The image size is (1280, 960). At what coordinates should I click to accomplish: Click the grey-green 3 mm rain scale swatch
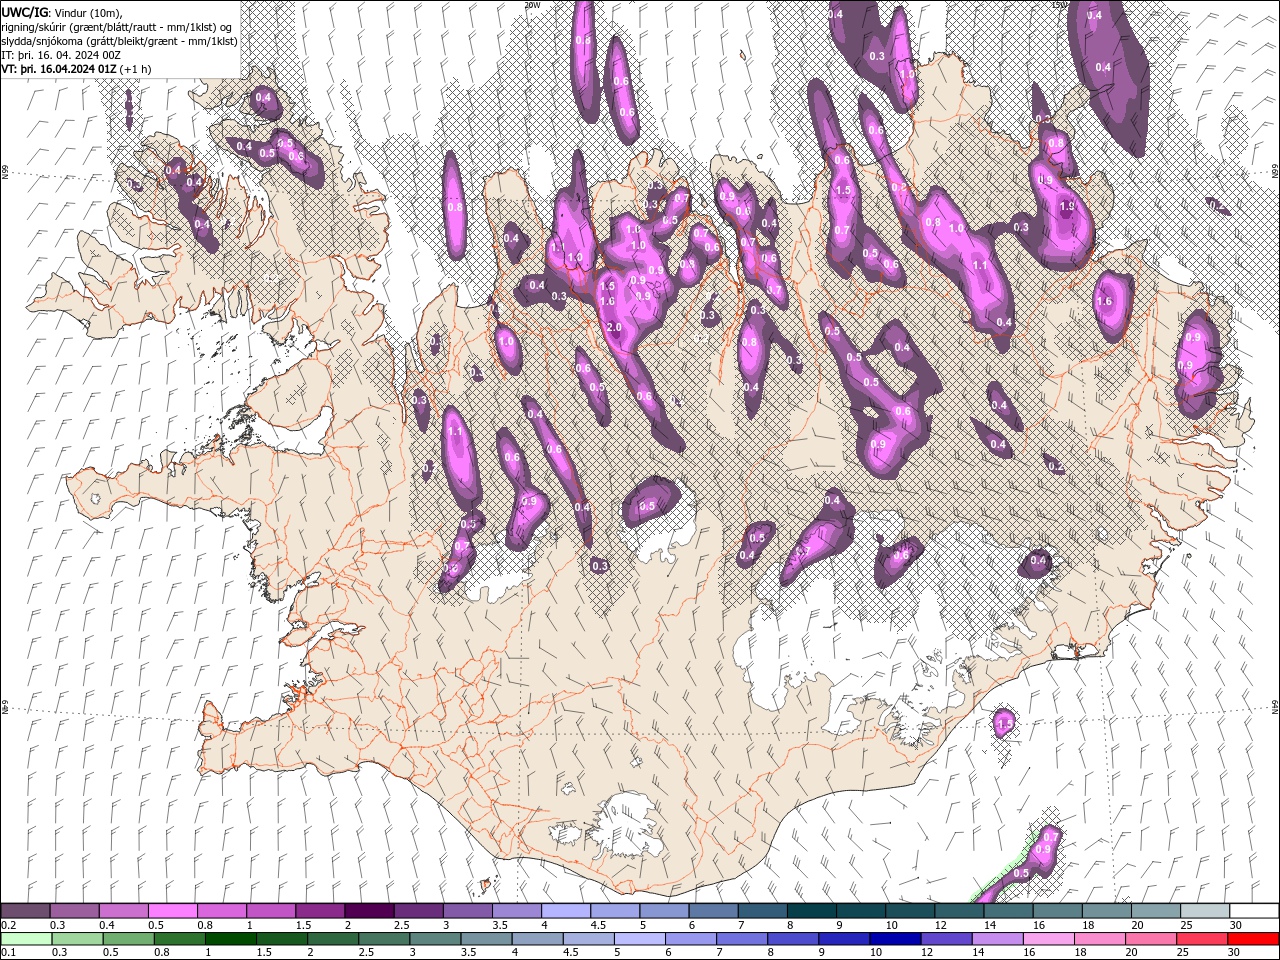(436, 939)
